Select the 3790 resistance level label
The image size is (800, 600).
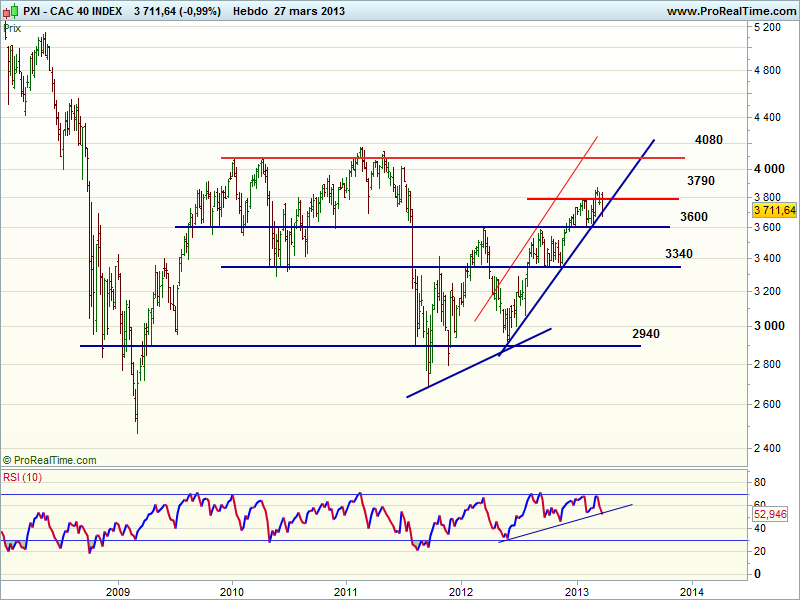coord(701,181)
